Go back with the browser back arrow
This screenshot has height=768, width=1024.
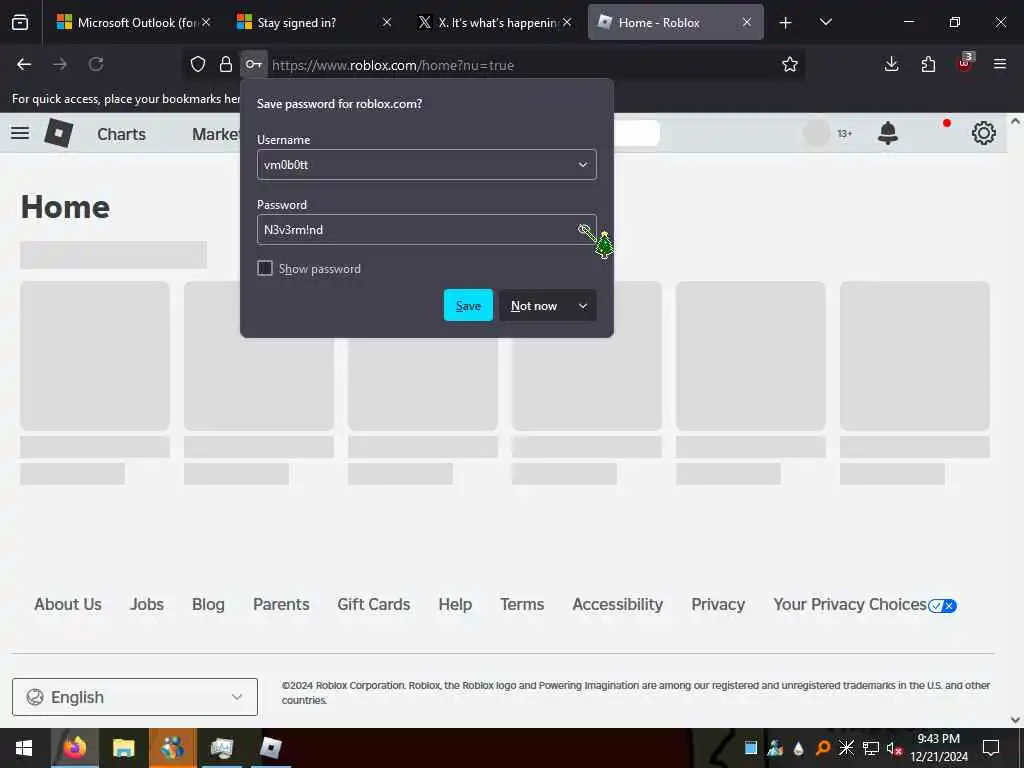pyautogui.click(x=24, y=64)
